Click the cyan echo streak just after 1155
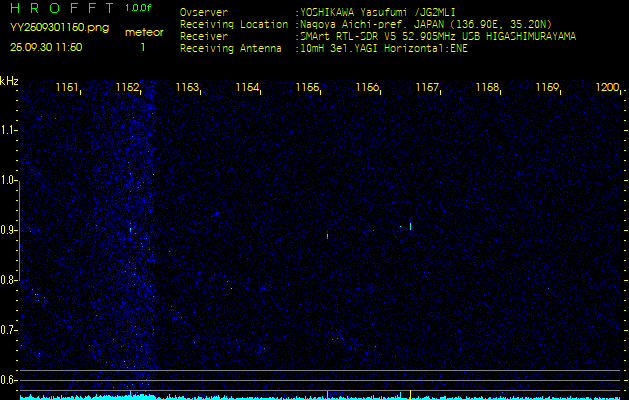629x400 pixels. click(x=327, y=235)
